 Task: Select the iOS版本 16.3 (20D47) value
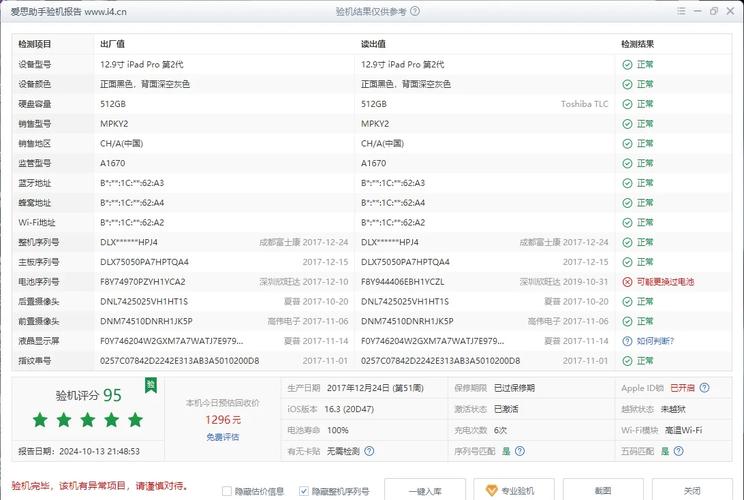[x=349, y=409]
